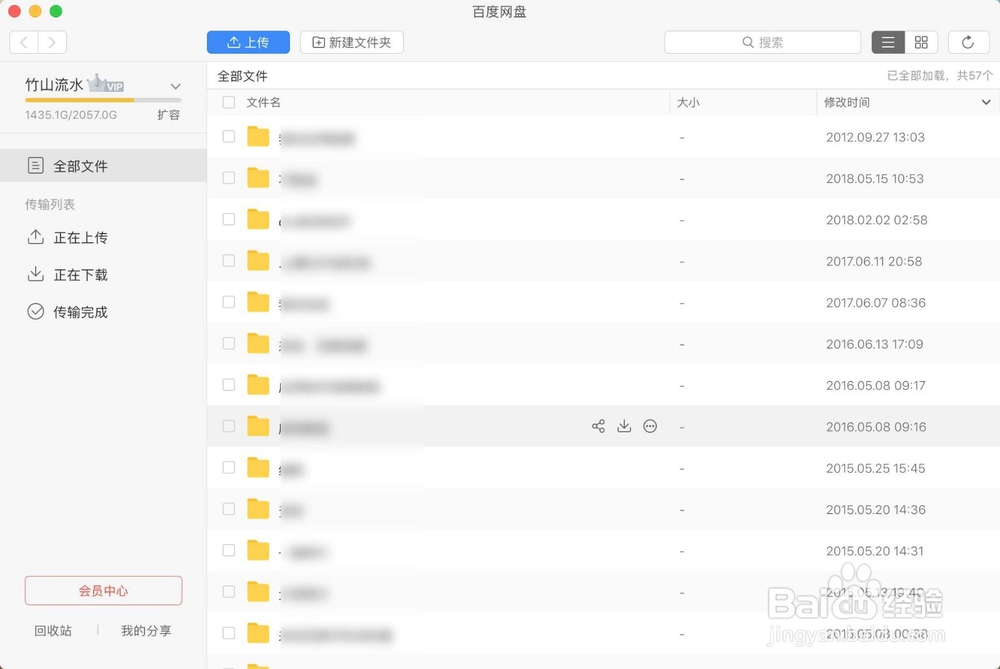Open folder icon dated 2015.05.20 14:31
Viewport: 1000px width, 669px height.
[258, 550]
